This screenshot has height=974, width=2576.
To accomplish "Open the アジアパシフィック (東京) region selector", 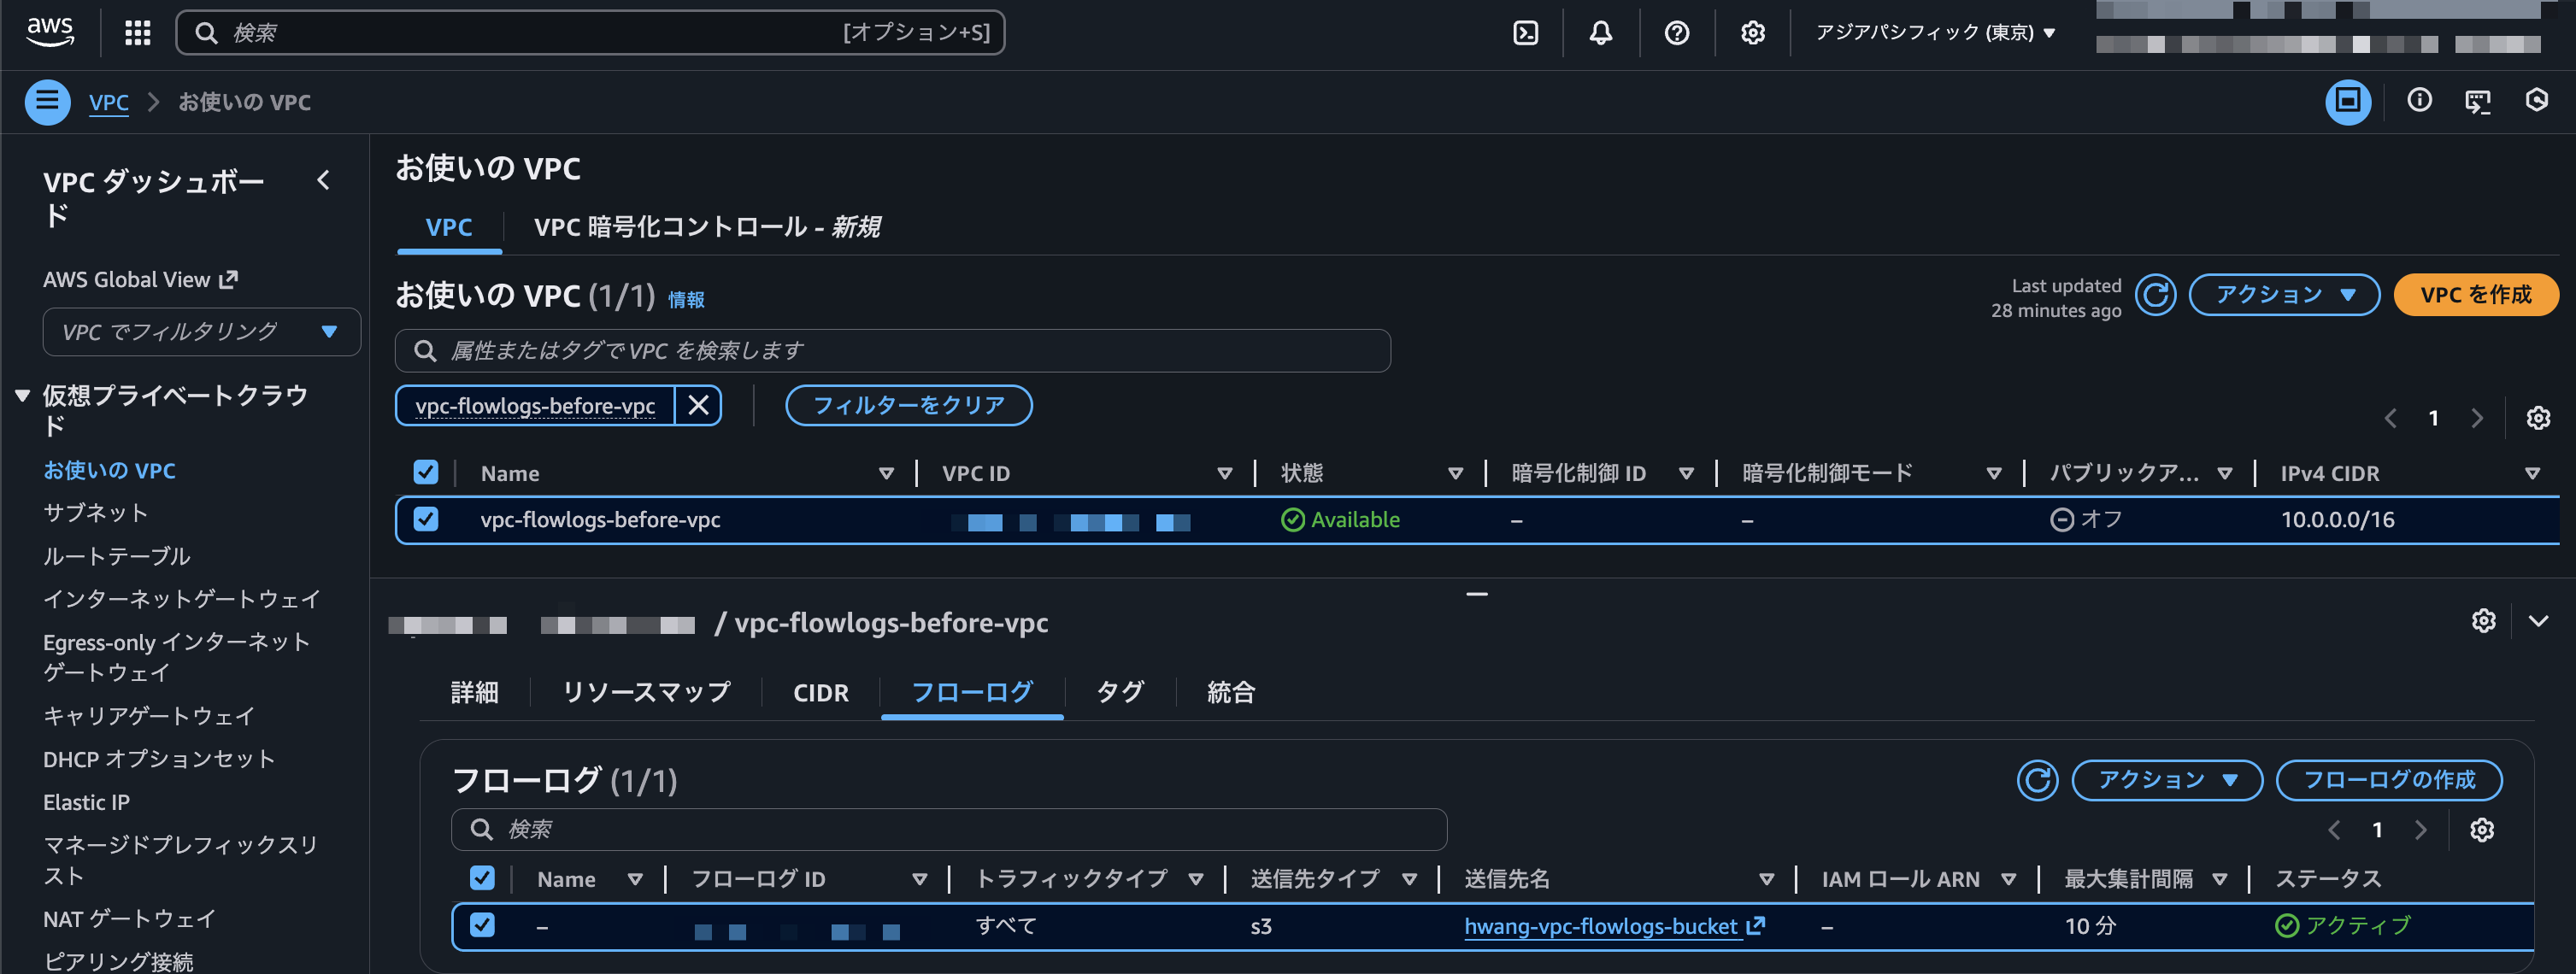I will tap(1934, 33).
